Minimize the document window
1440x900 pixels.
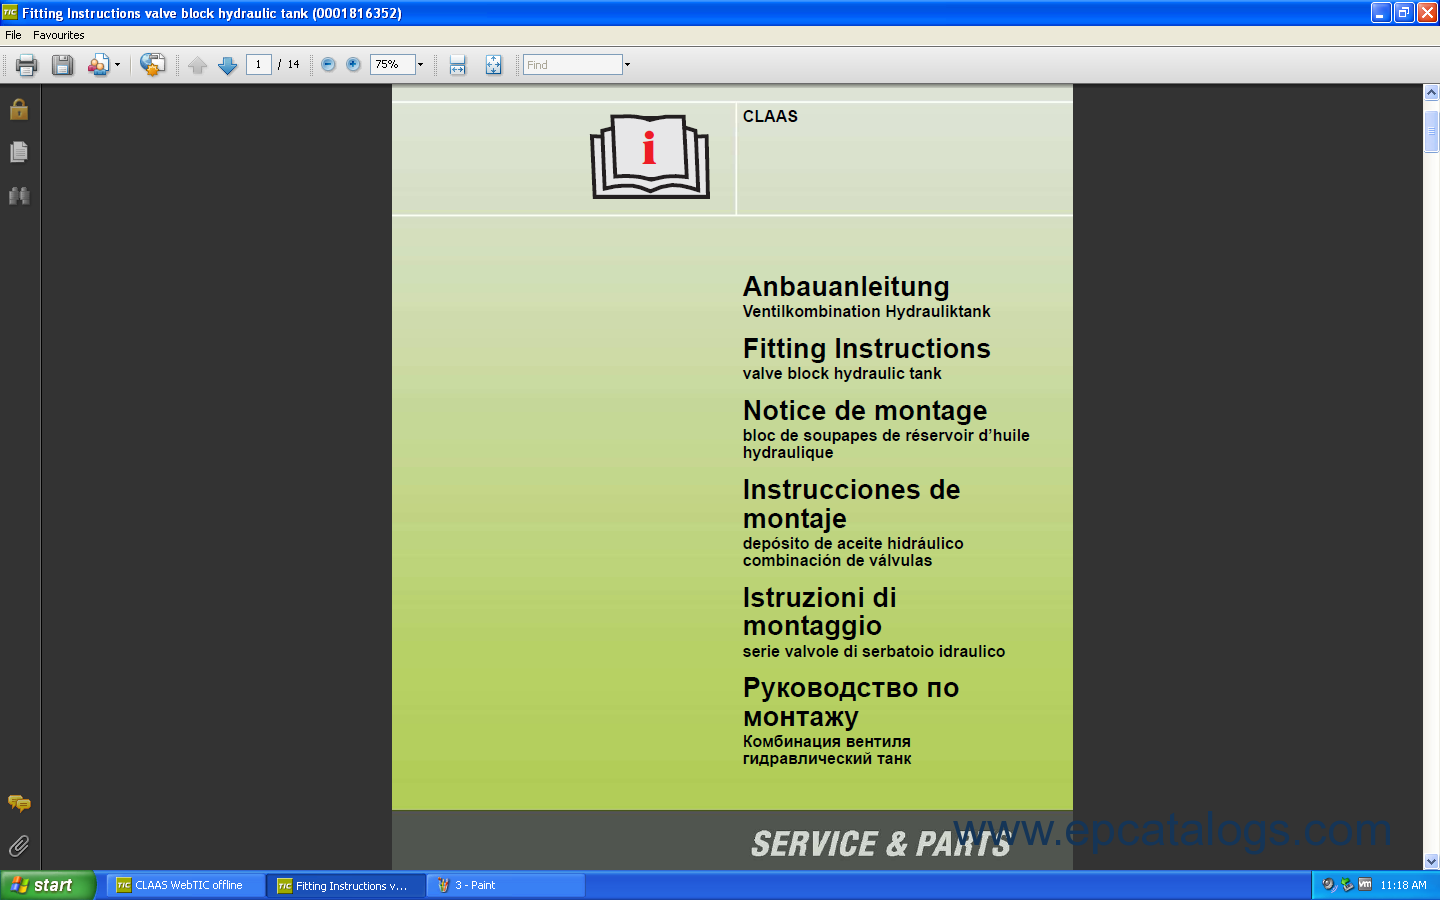click(x=1381, y=13)
